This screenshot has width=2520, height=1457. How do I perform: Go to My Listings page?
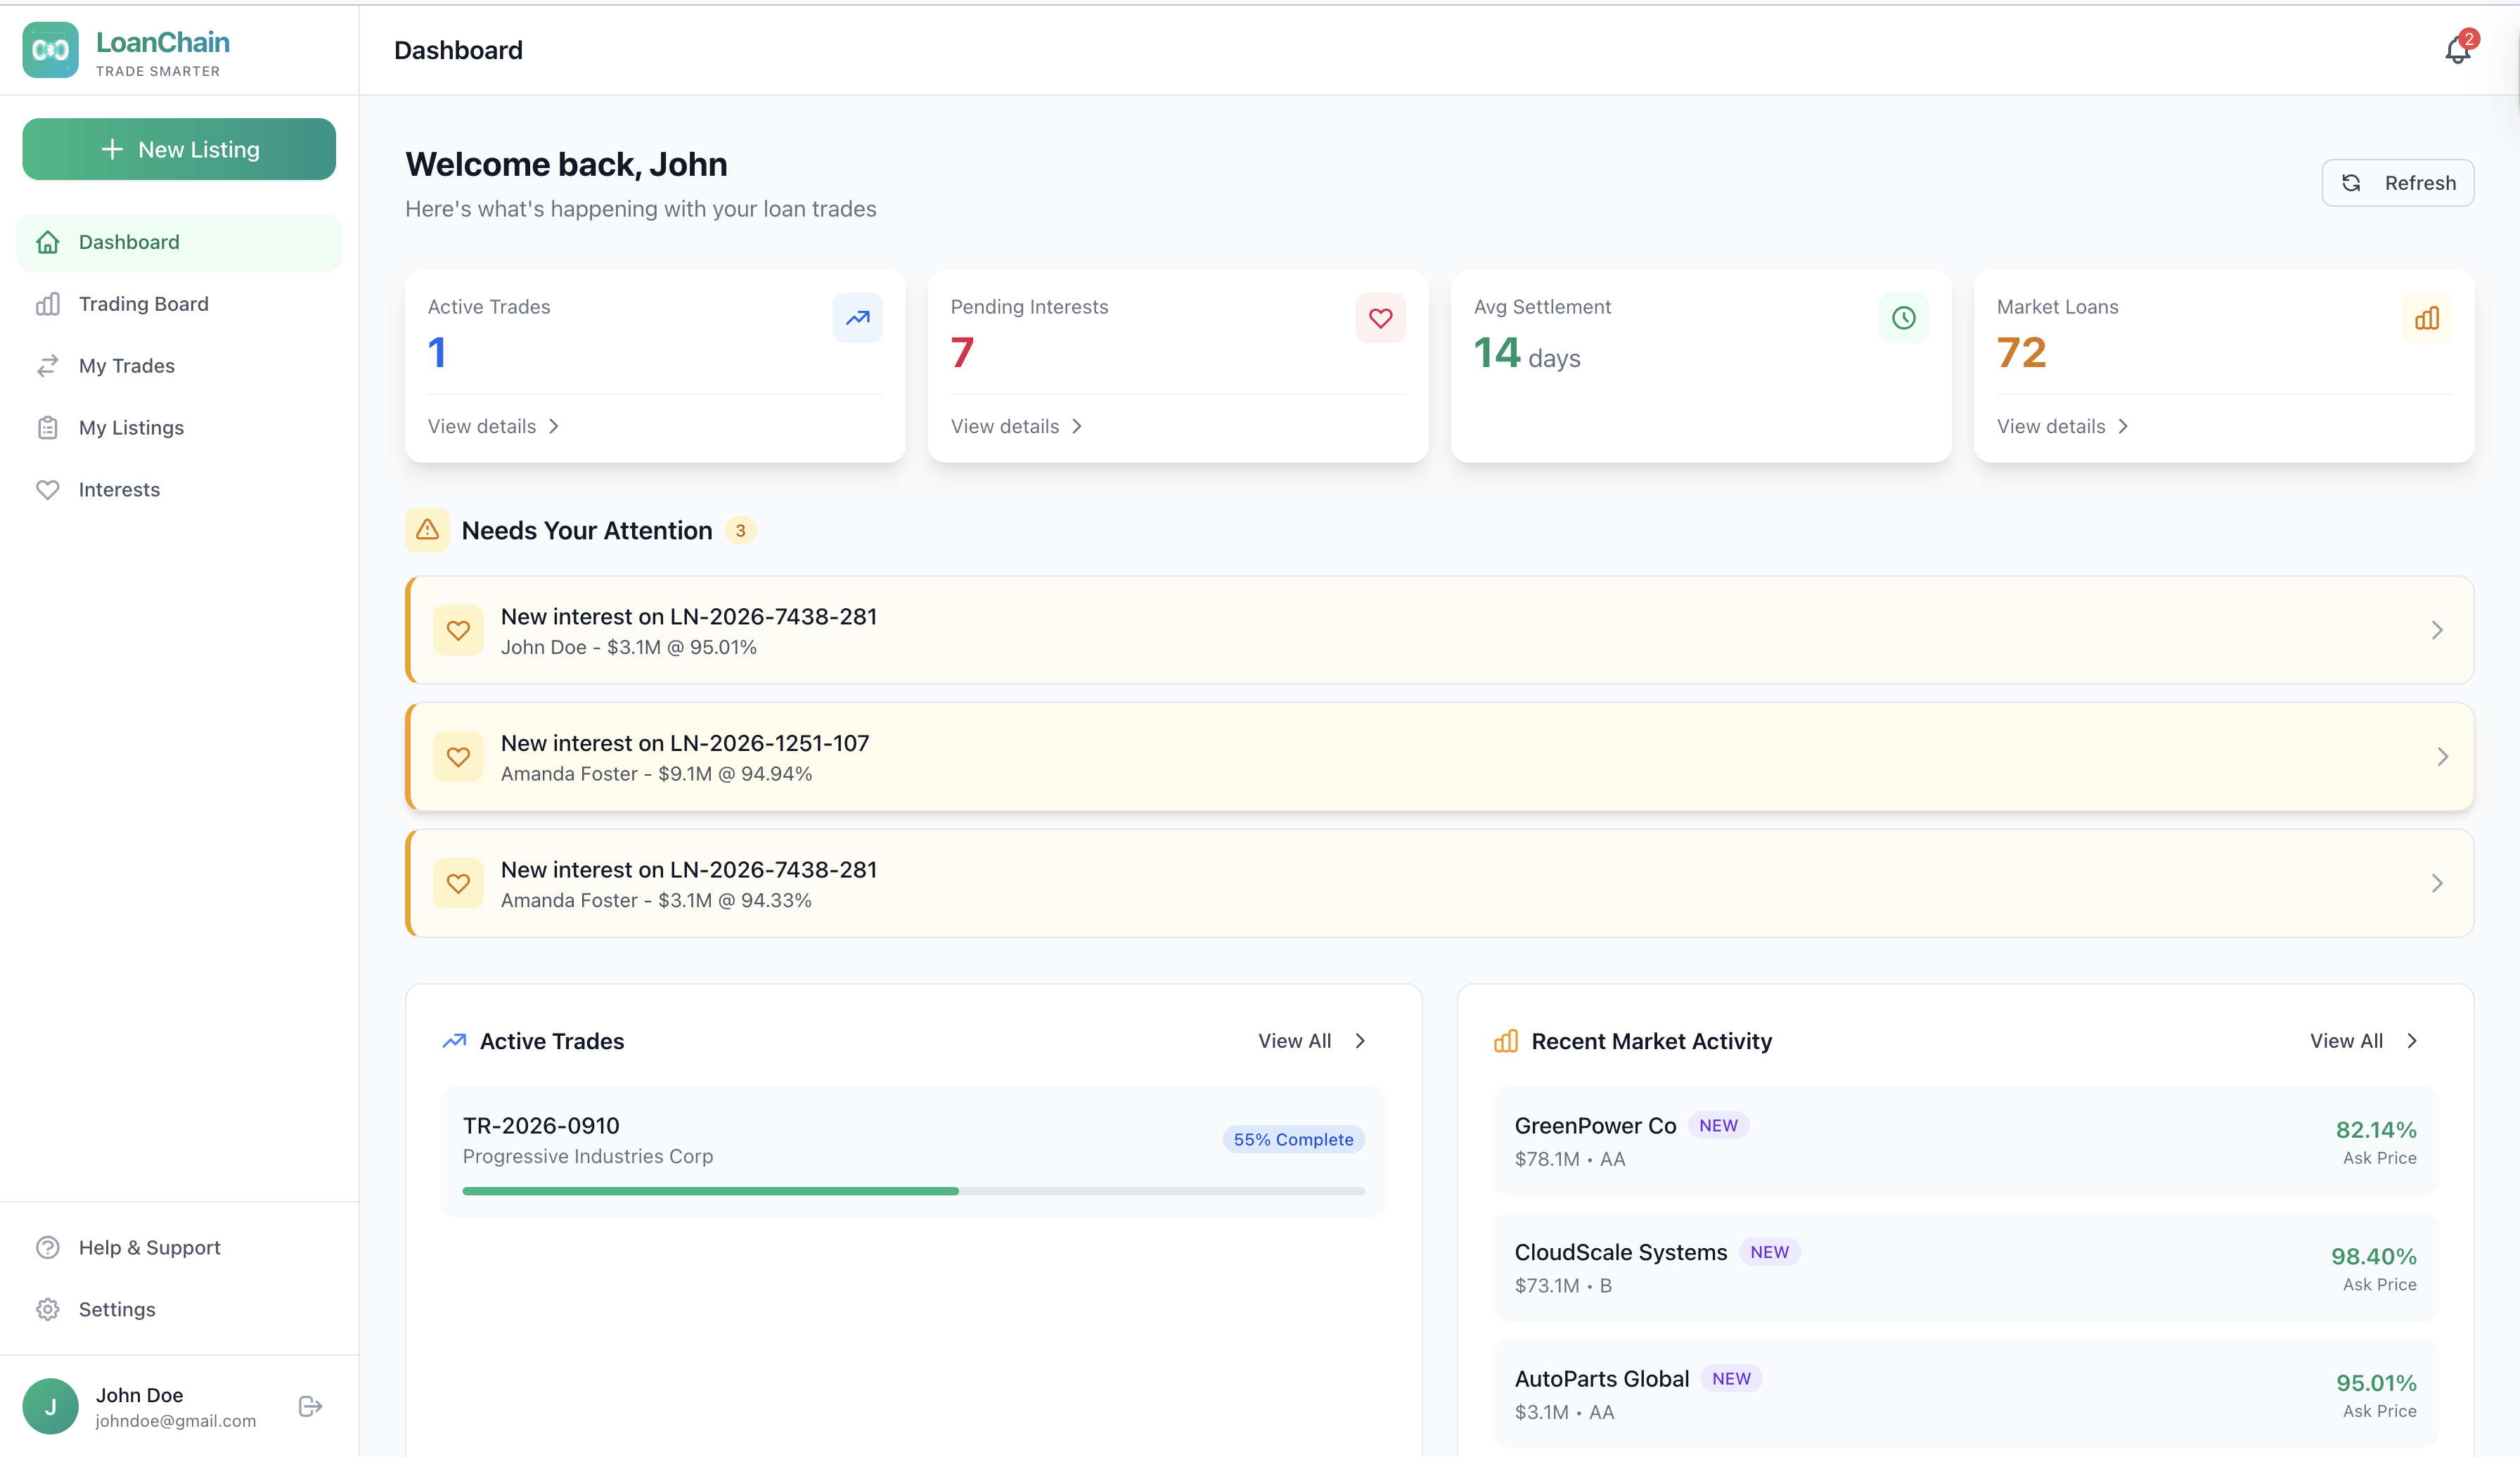[x=131, y=428]
